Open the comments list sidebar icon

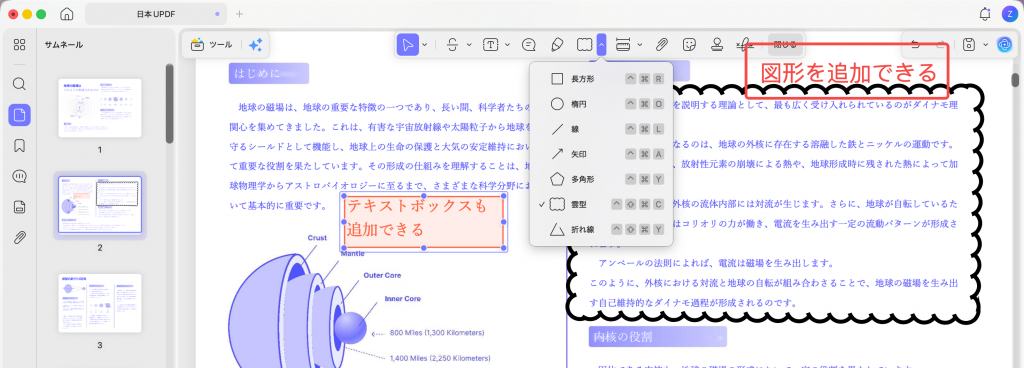20,176
